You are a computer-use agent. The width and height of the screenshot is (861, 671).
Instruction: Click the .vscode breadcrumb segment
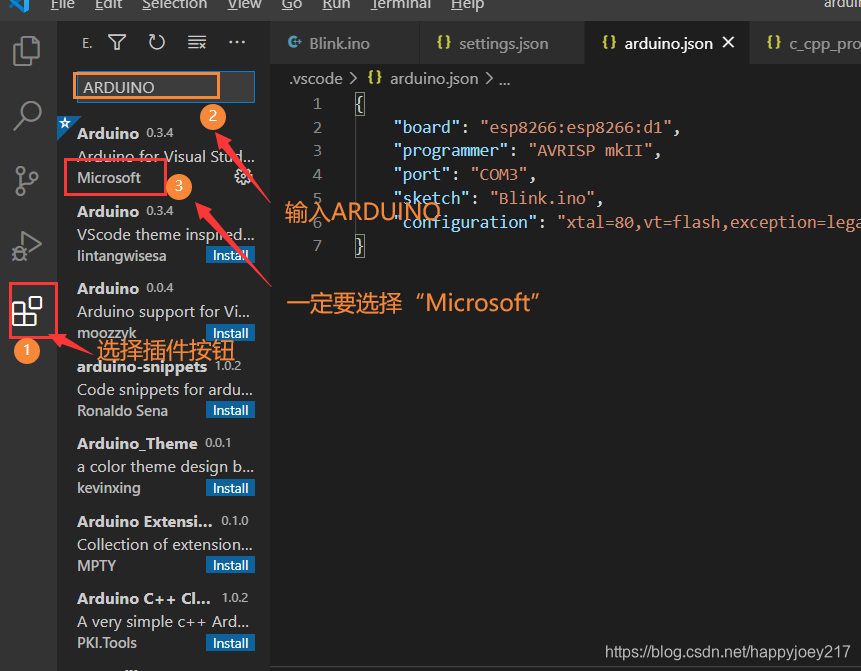316,79
